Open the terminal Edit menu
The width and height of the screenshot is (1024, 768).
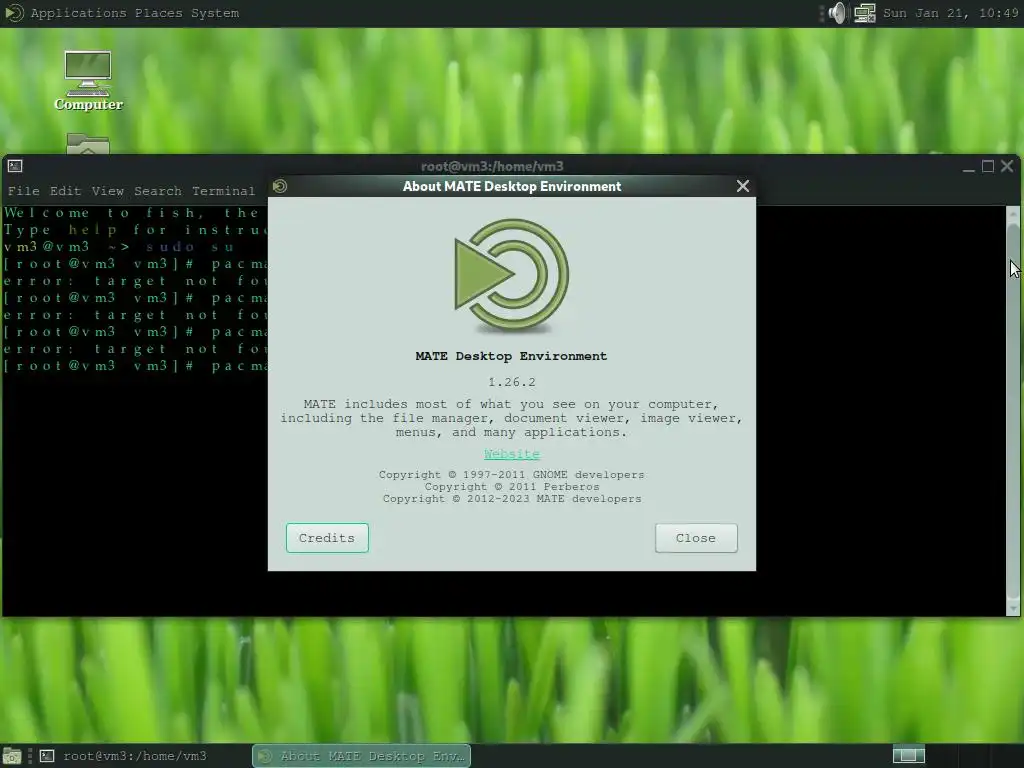tap(65, 191)
